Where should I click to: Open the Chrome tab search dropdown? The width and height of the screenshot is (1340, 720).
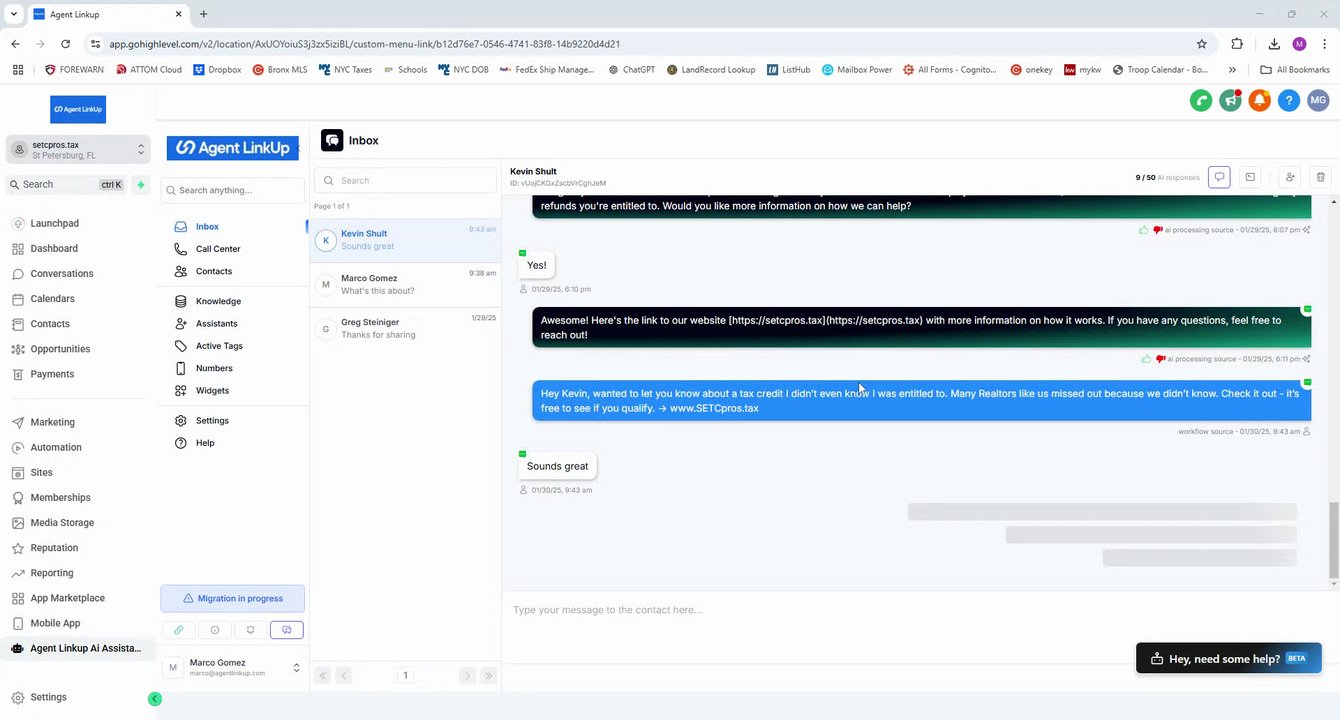pos(14,14)
